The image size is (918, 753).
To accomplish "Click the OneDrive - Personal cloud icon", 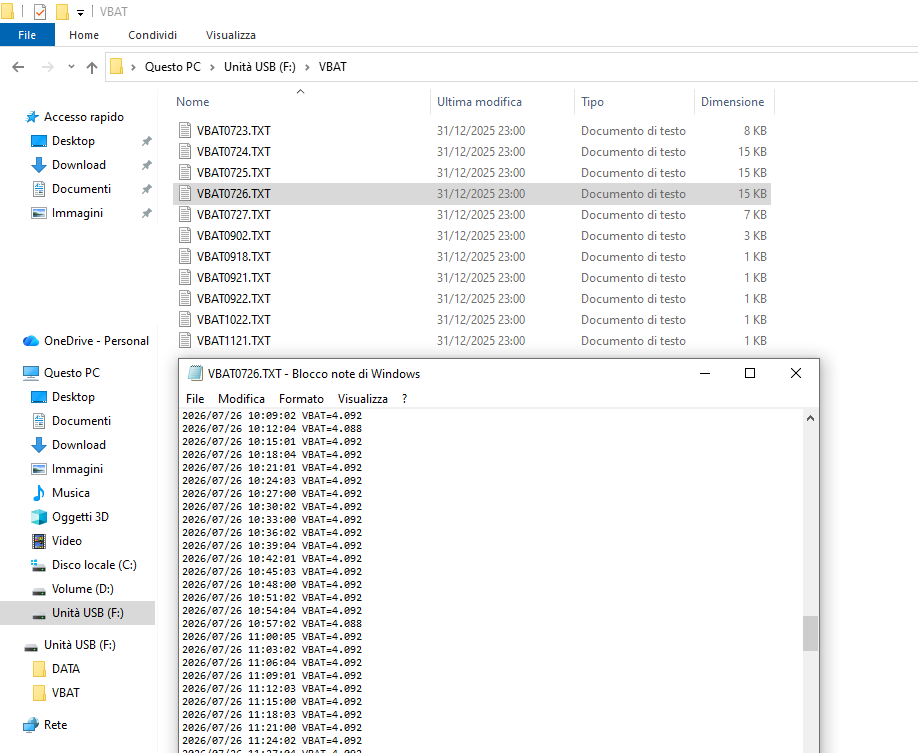I will point(31,341).
